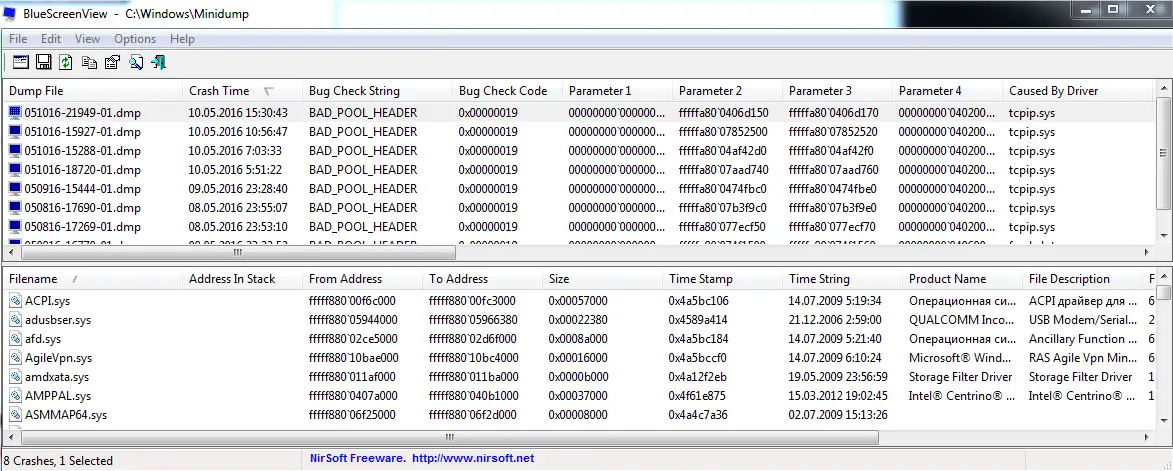Sort by the Caused By Driver column header

click(1053, 91)
